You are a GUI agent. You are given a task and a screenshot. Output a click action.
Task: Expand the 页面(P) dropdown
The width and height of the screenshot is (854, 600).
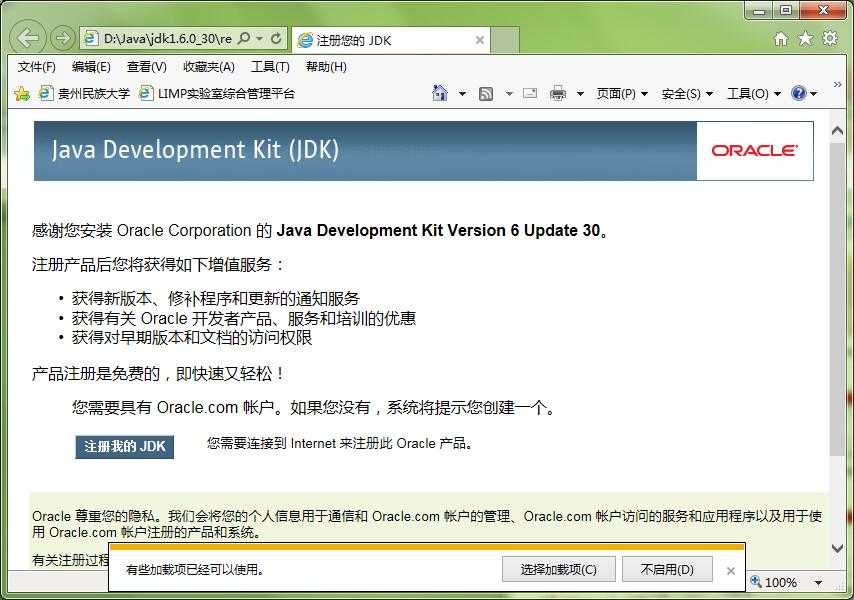click(622, 93)
